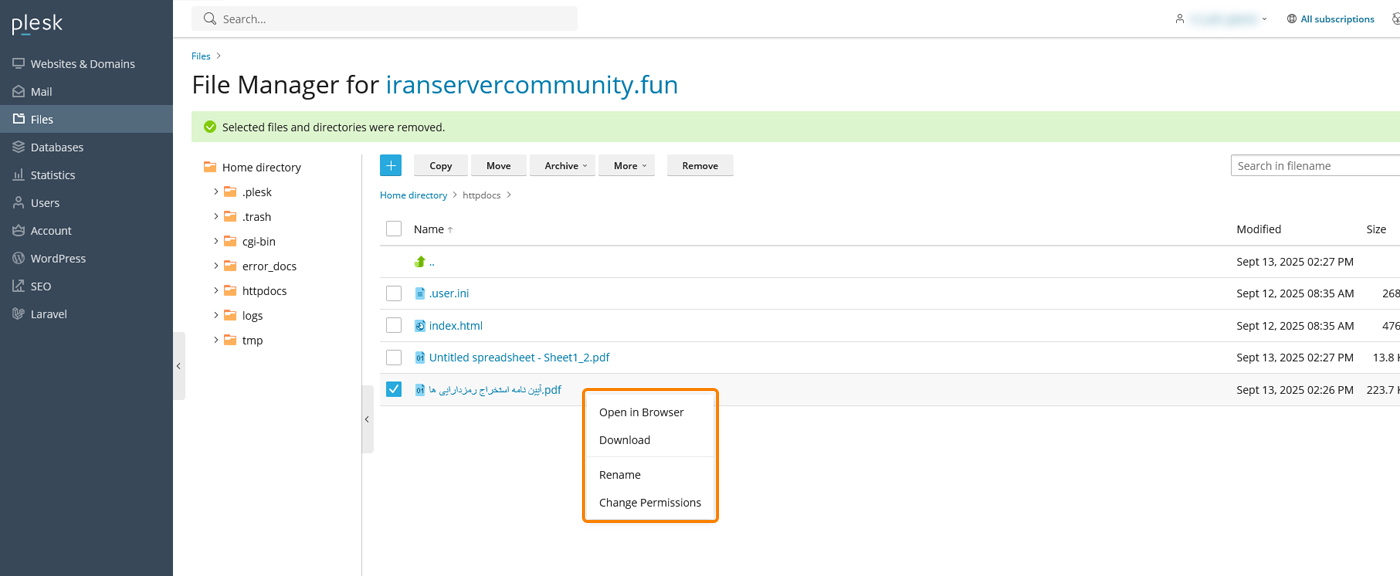1400x576 pixels.
Task: Open the Untitled spreadsheet - Sheet1_2.pdf link
Action: (x=518, y=358)
